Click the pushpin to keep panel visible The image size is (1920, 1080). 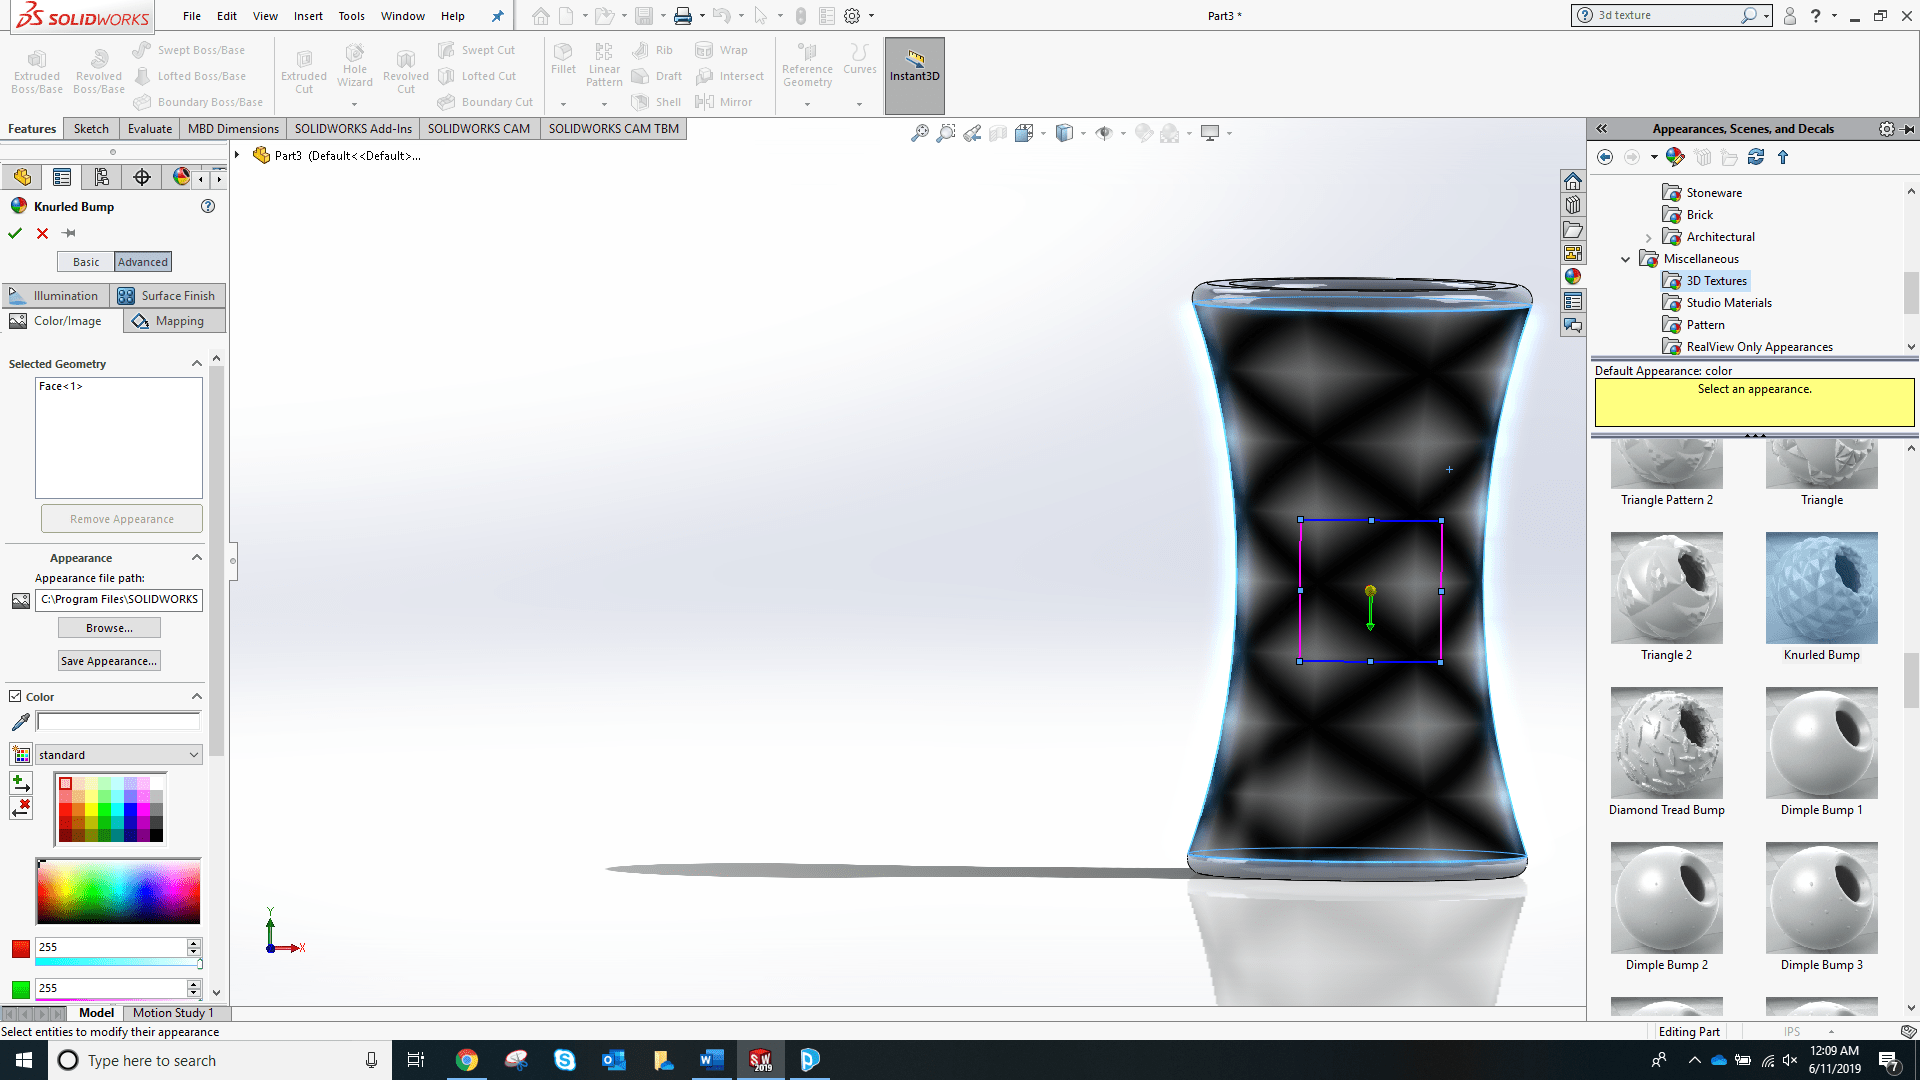69,233
